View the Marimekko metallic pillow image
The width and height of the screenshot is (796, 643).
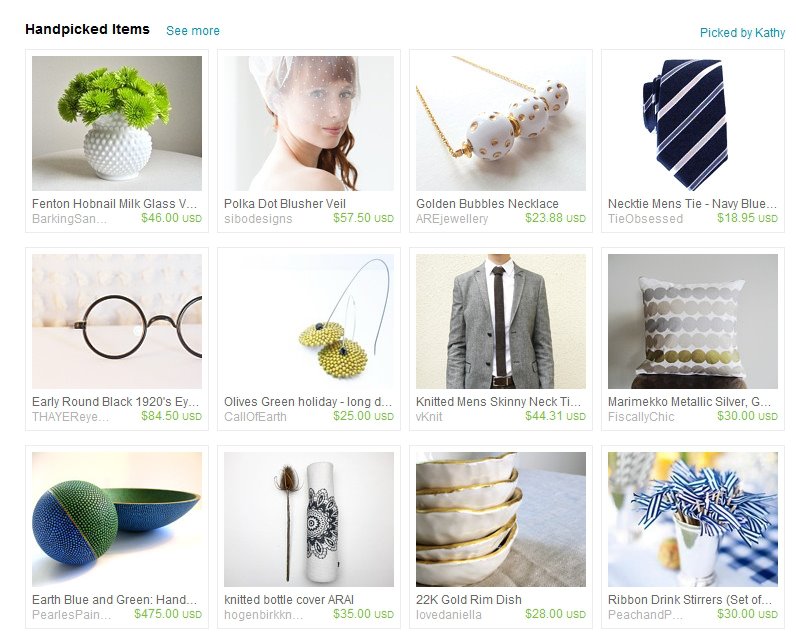point(692,321)
